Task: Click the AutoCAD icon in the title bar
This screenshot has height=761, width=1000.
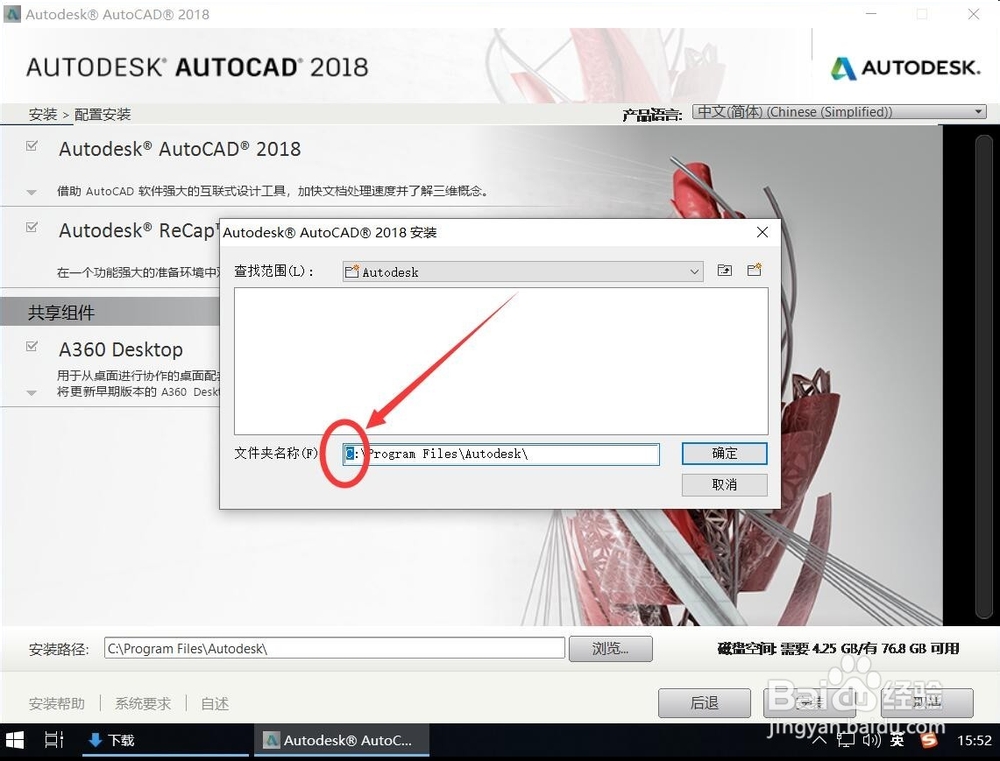Action: click(x=12, y=14)
